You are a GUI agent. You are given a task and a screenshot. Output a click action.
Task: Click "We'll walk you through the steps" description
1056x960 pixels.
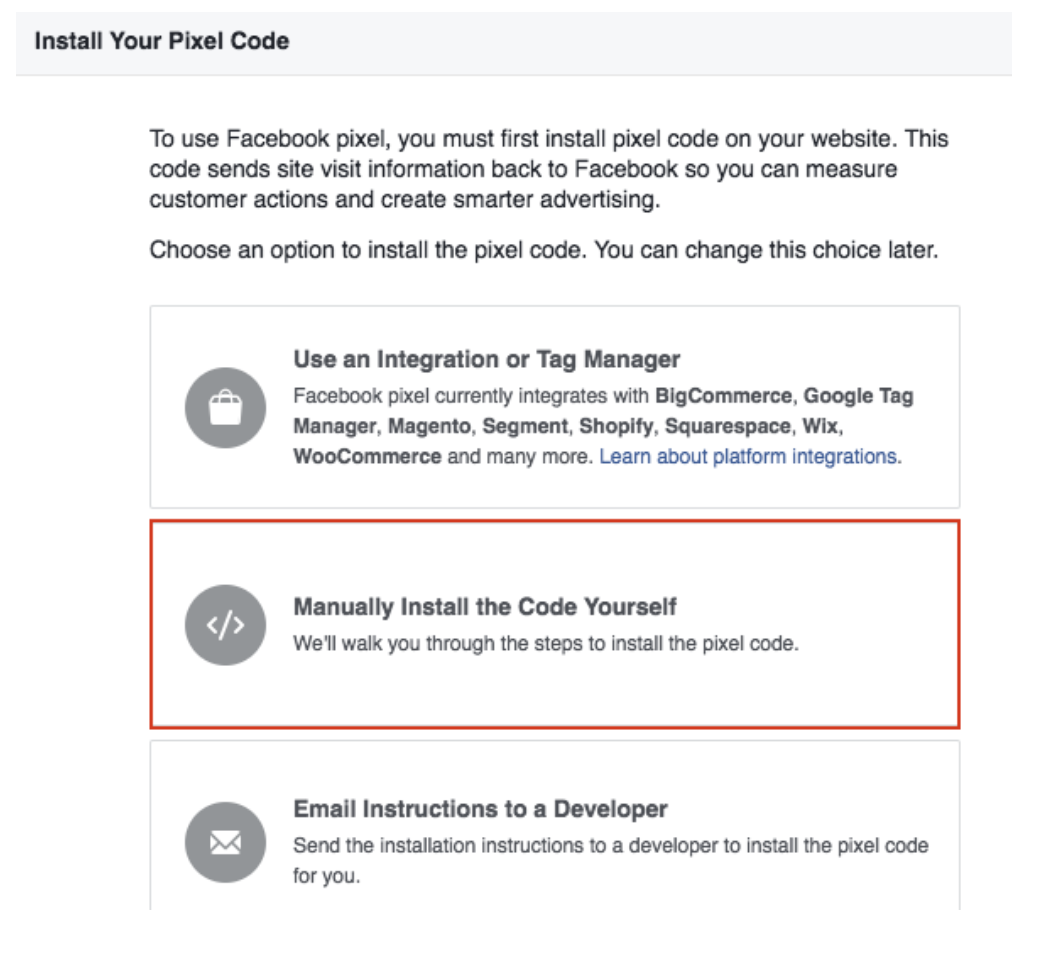click(x=546, y=644)
